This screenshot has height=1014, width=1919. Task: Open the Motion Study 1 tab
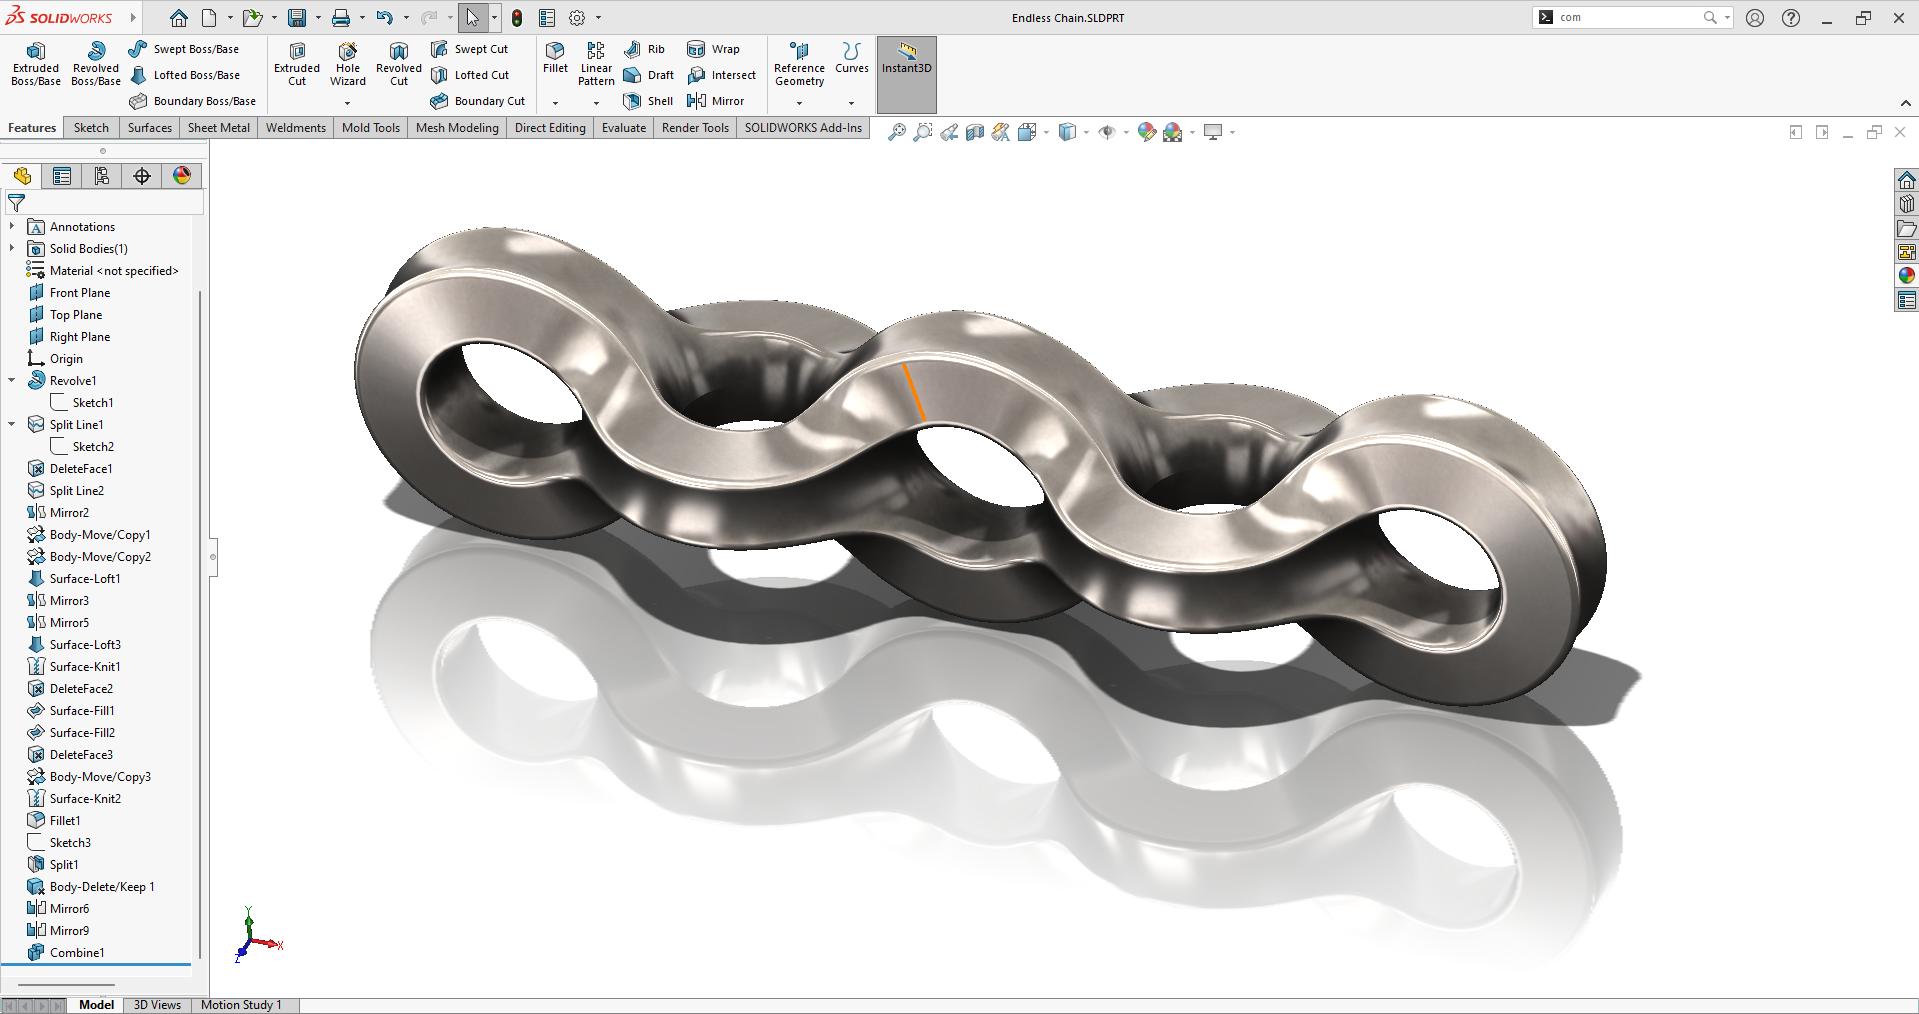[241, 1005]
